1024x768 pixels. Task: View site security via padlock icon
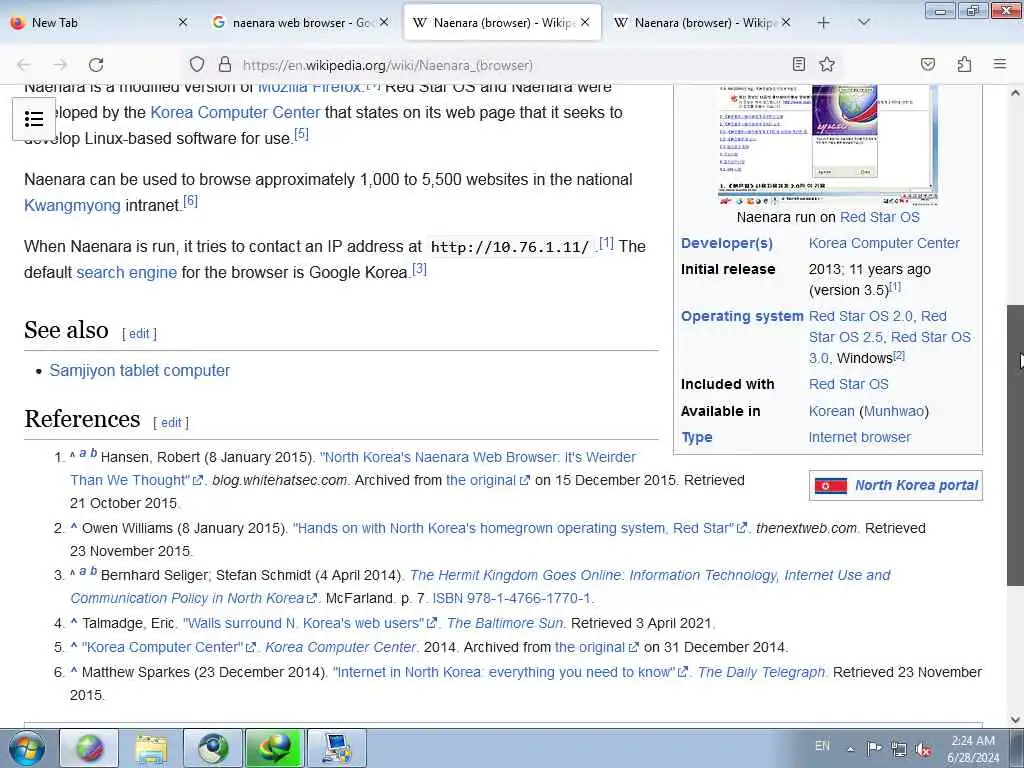225,64
